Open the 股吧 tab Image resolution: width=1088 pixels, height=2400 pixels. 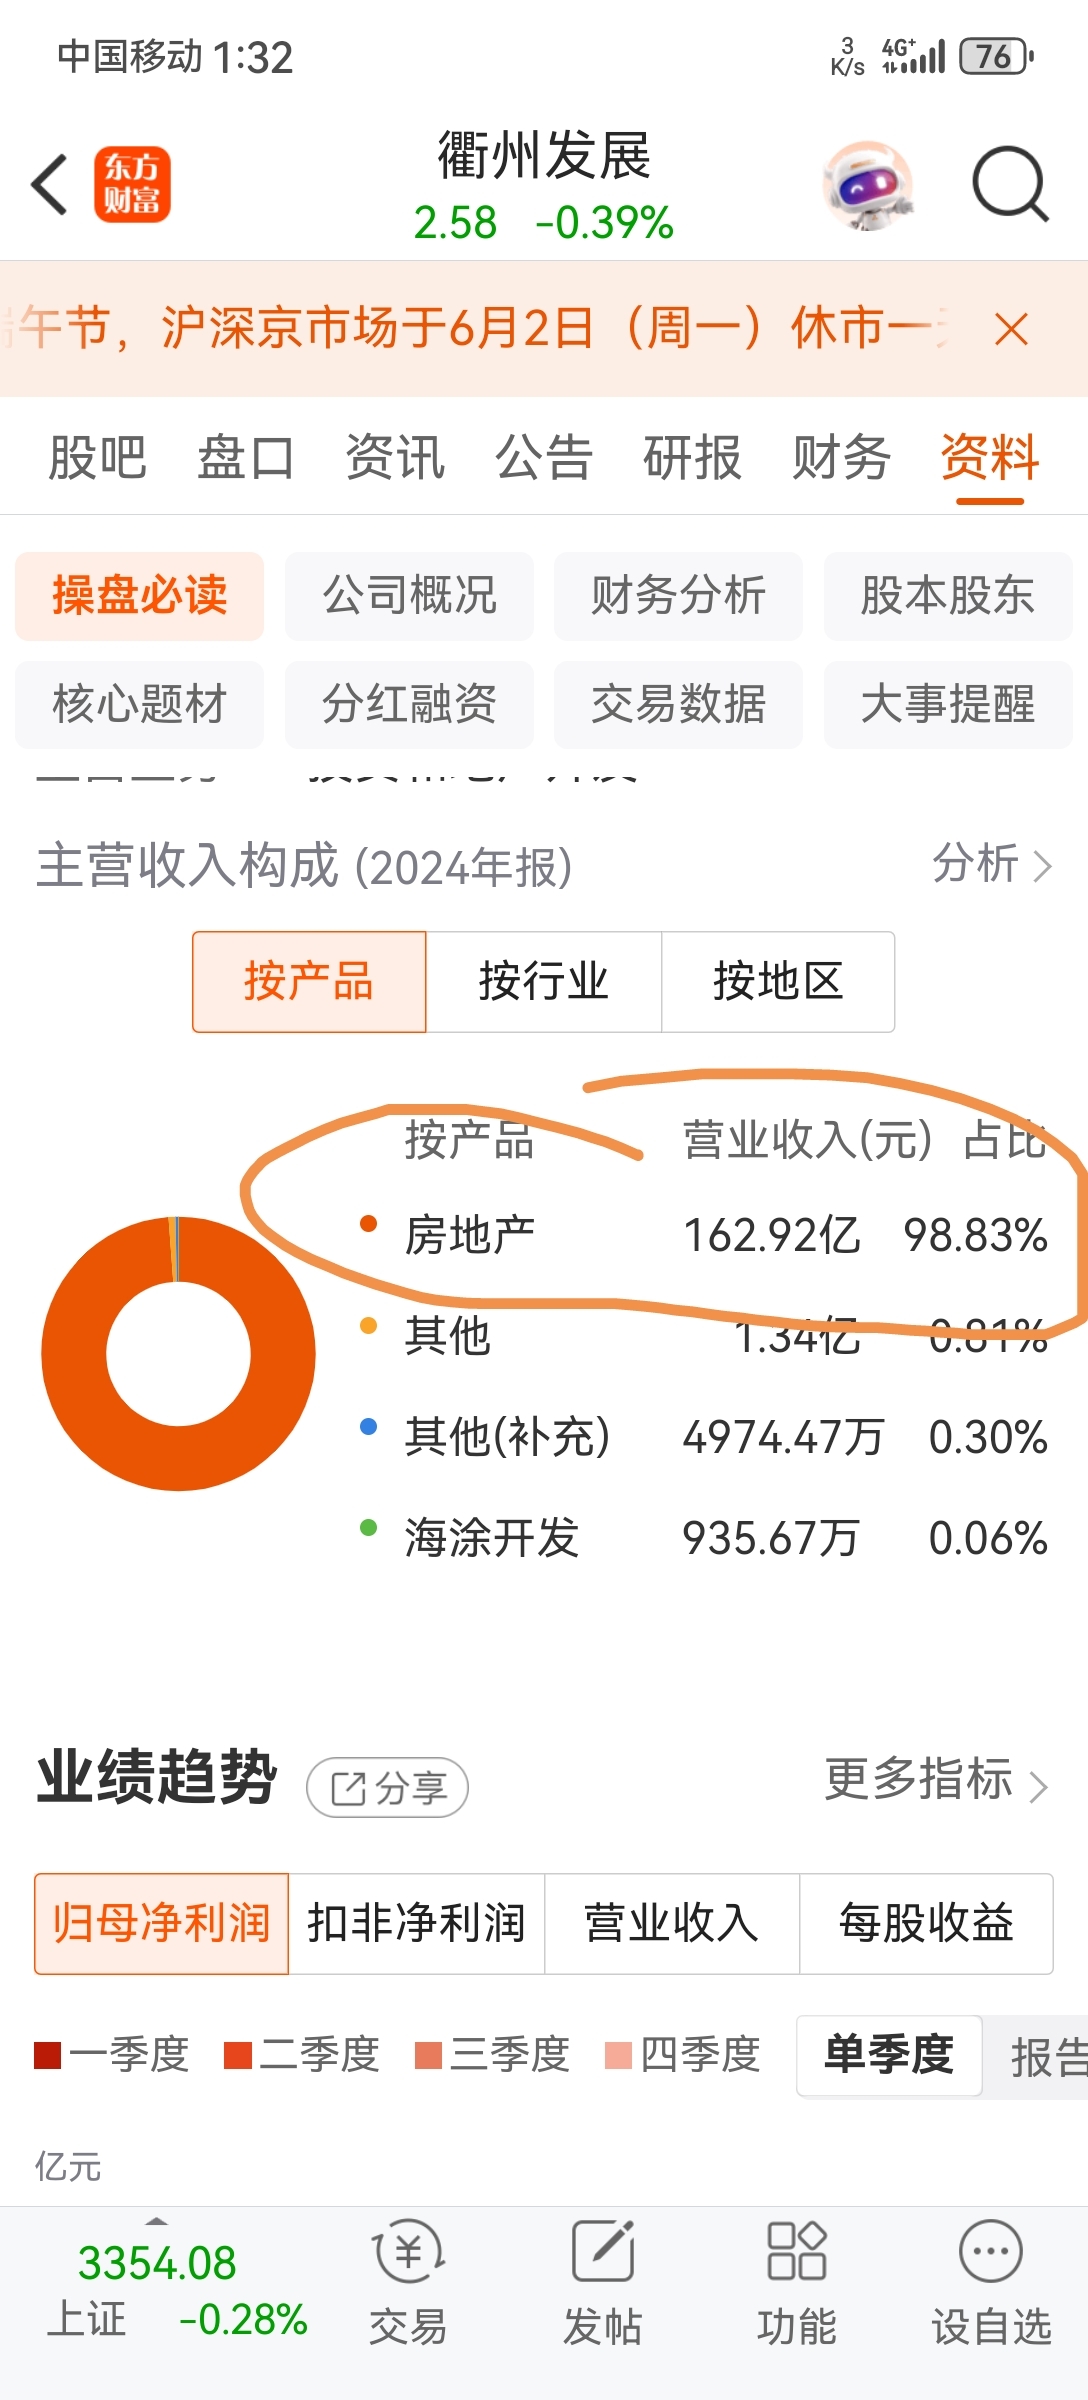coord(97,458)
